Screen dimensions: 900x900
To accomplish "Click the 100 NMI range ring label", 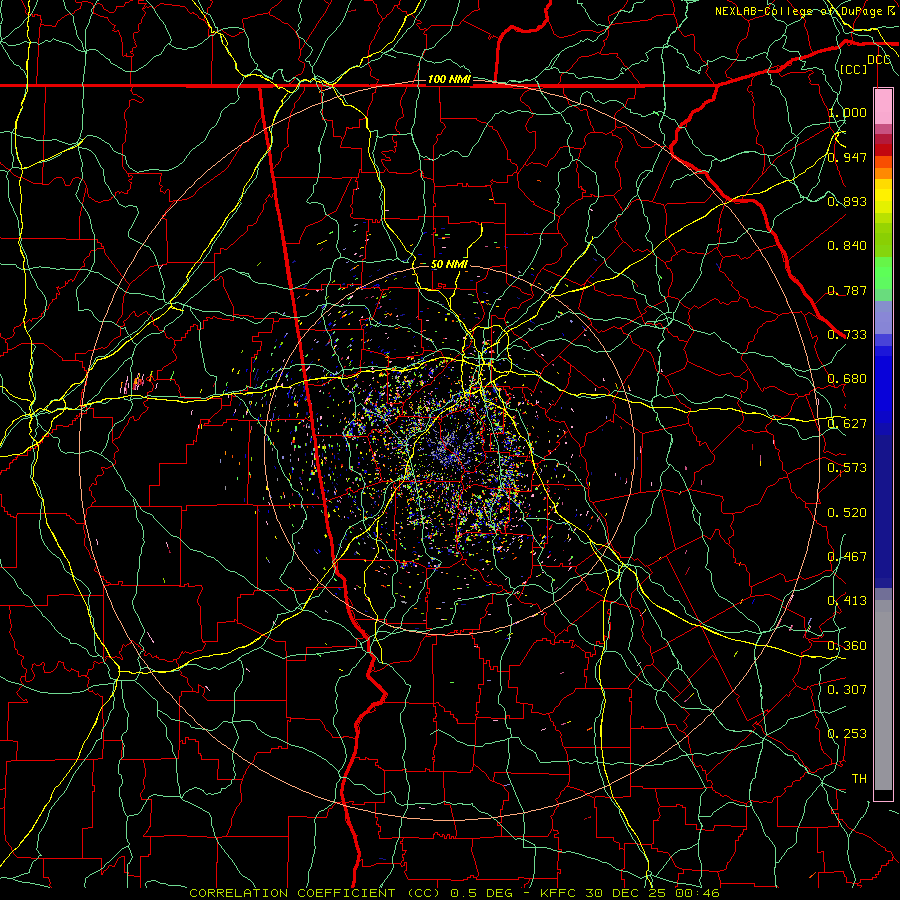I will point(449,79).
